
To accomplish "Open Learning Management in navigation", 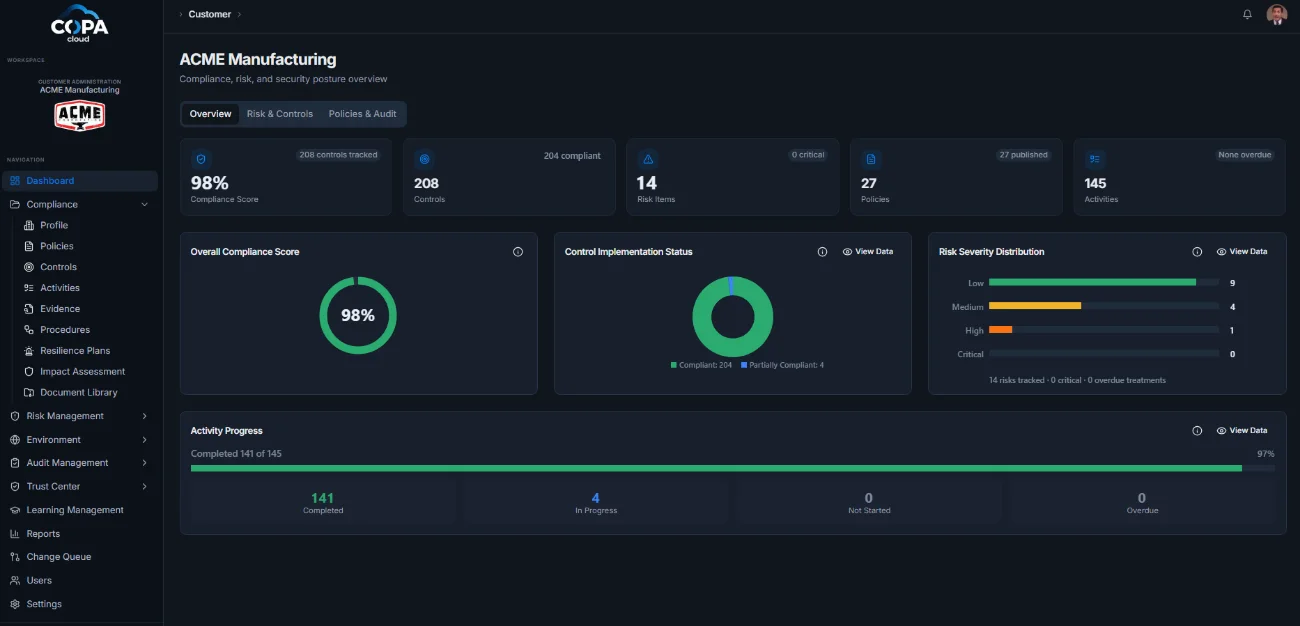I will coord(80,510).
